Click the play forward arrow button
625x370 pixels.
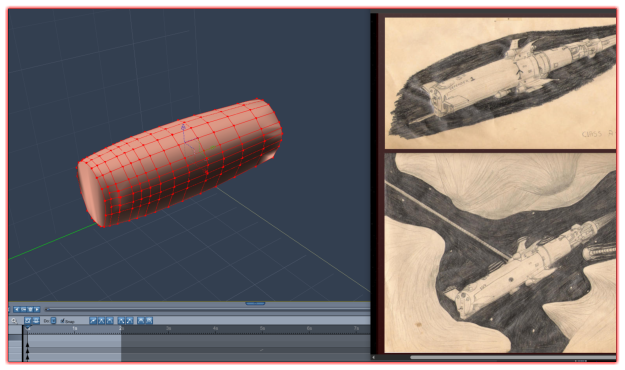click(x=37, y=309)
